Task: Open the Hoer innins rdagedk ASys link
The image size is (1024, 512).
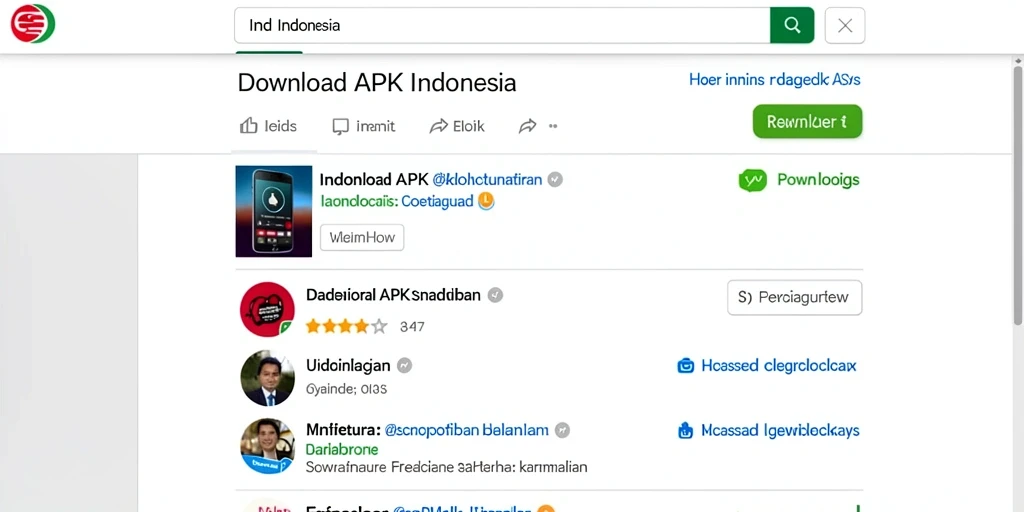Action: pyautogui.click(x=775, y=80)
